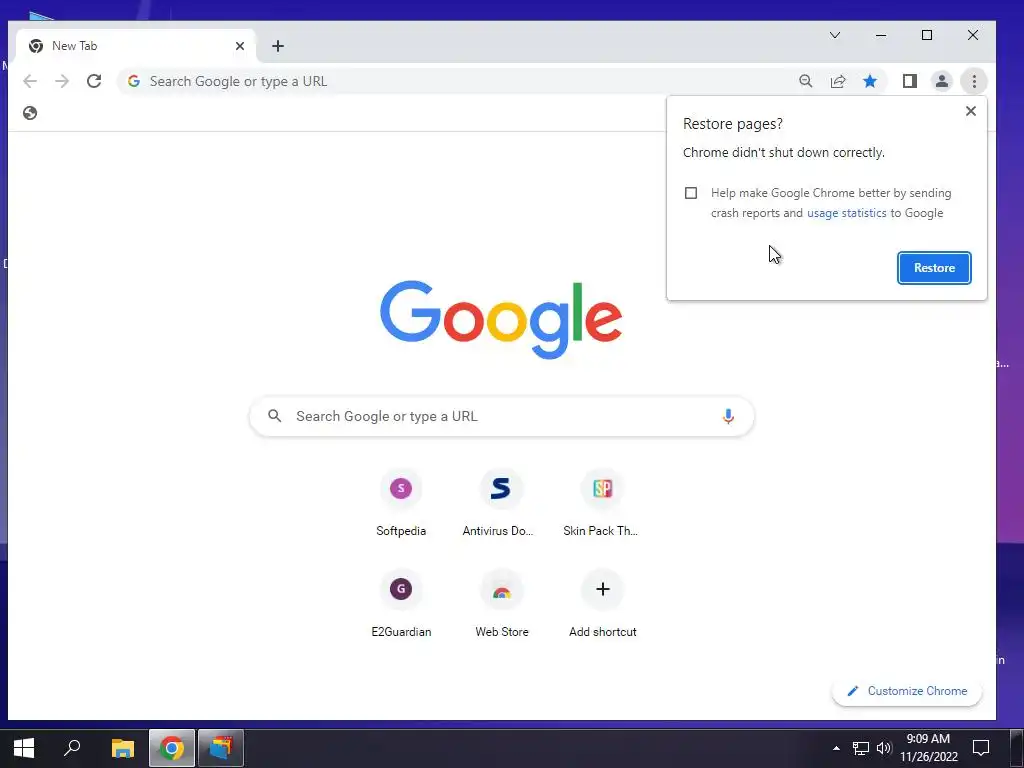Select the New Tab tab
The width and height of the screenshot is (1024, 768).
coord(135,46)
